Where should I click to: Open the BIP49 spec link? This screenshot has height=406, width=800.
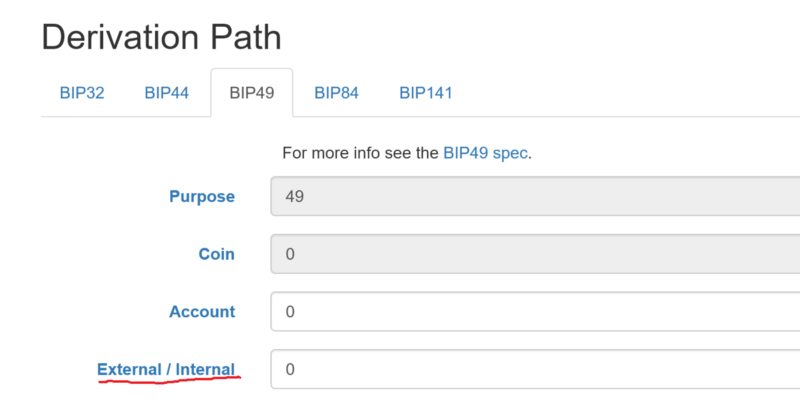[x=485, y=153]
